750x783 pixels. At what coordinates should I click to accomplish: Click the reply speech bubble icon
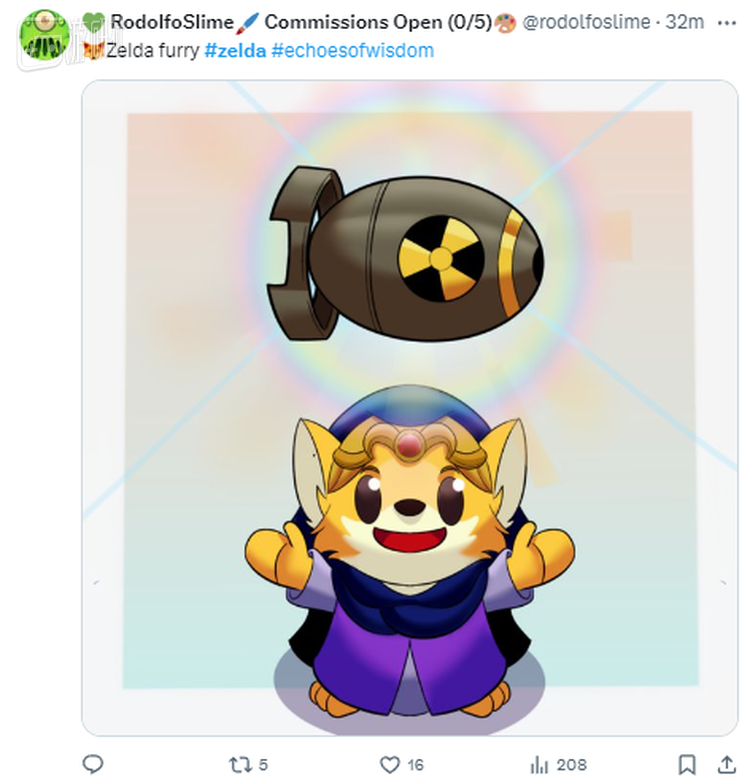pos(92,764)
